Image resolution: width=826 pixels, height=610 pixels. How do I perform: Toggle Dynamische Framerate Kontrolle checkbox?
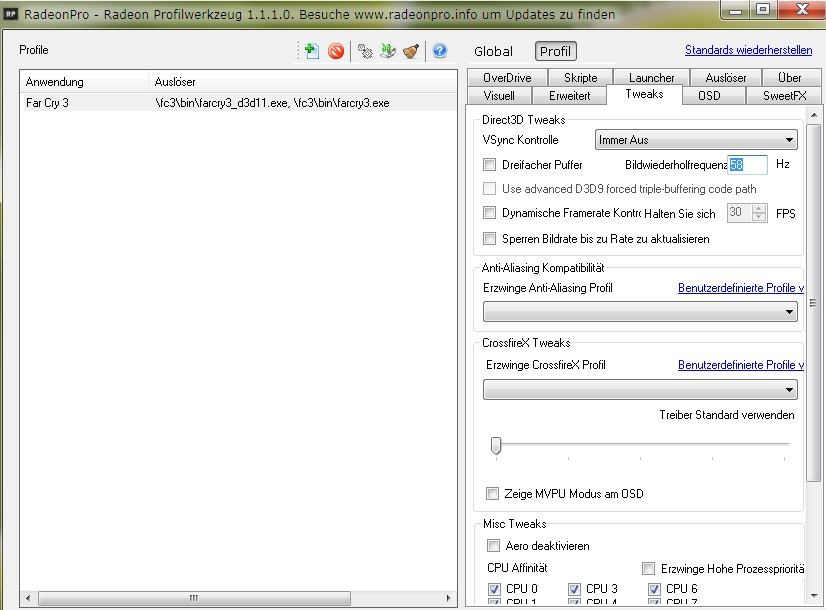coord(489,213)
